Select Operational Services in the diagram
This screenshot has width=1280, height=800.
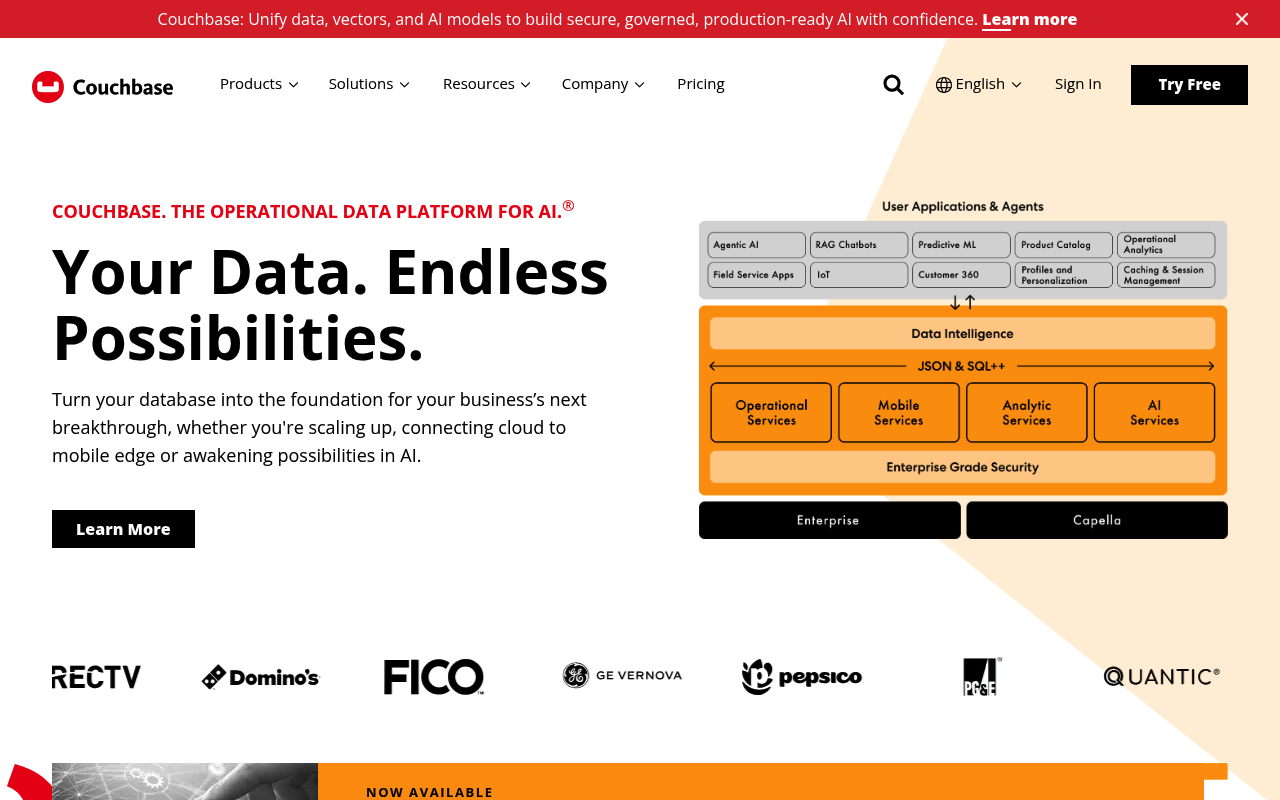771,412
